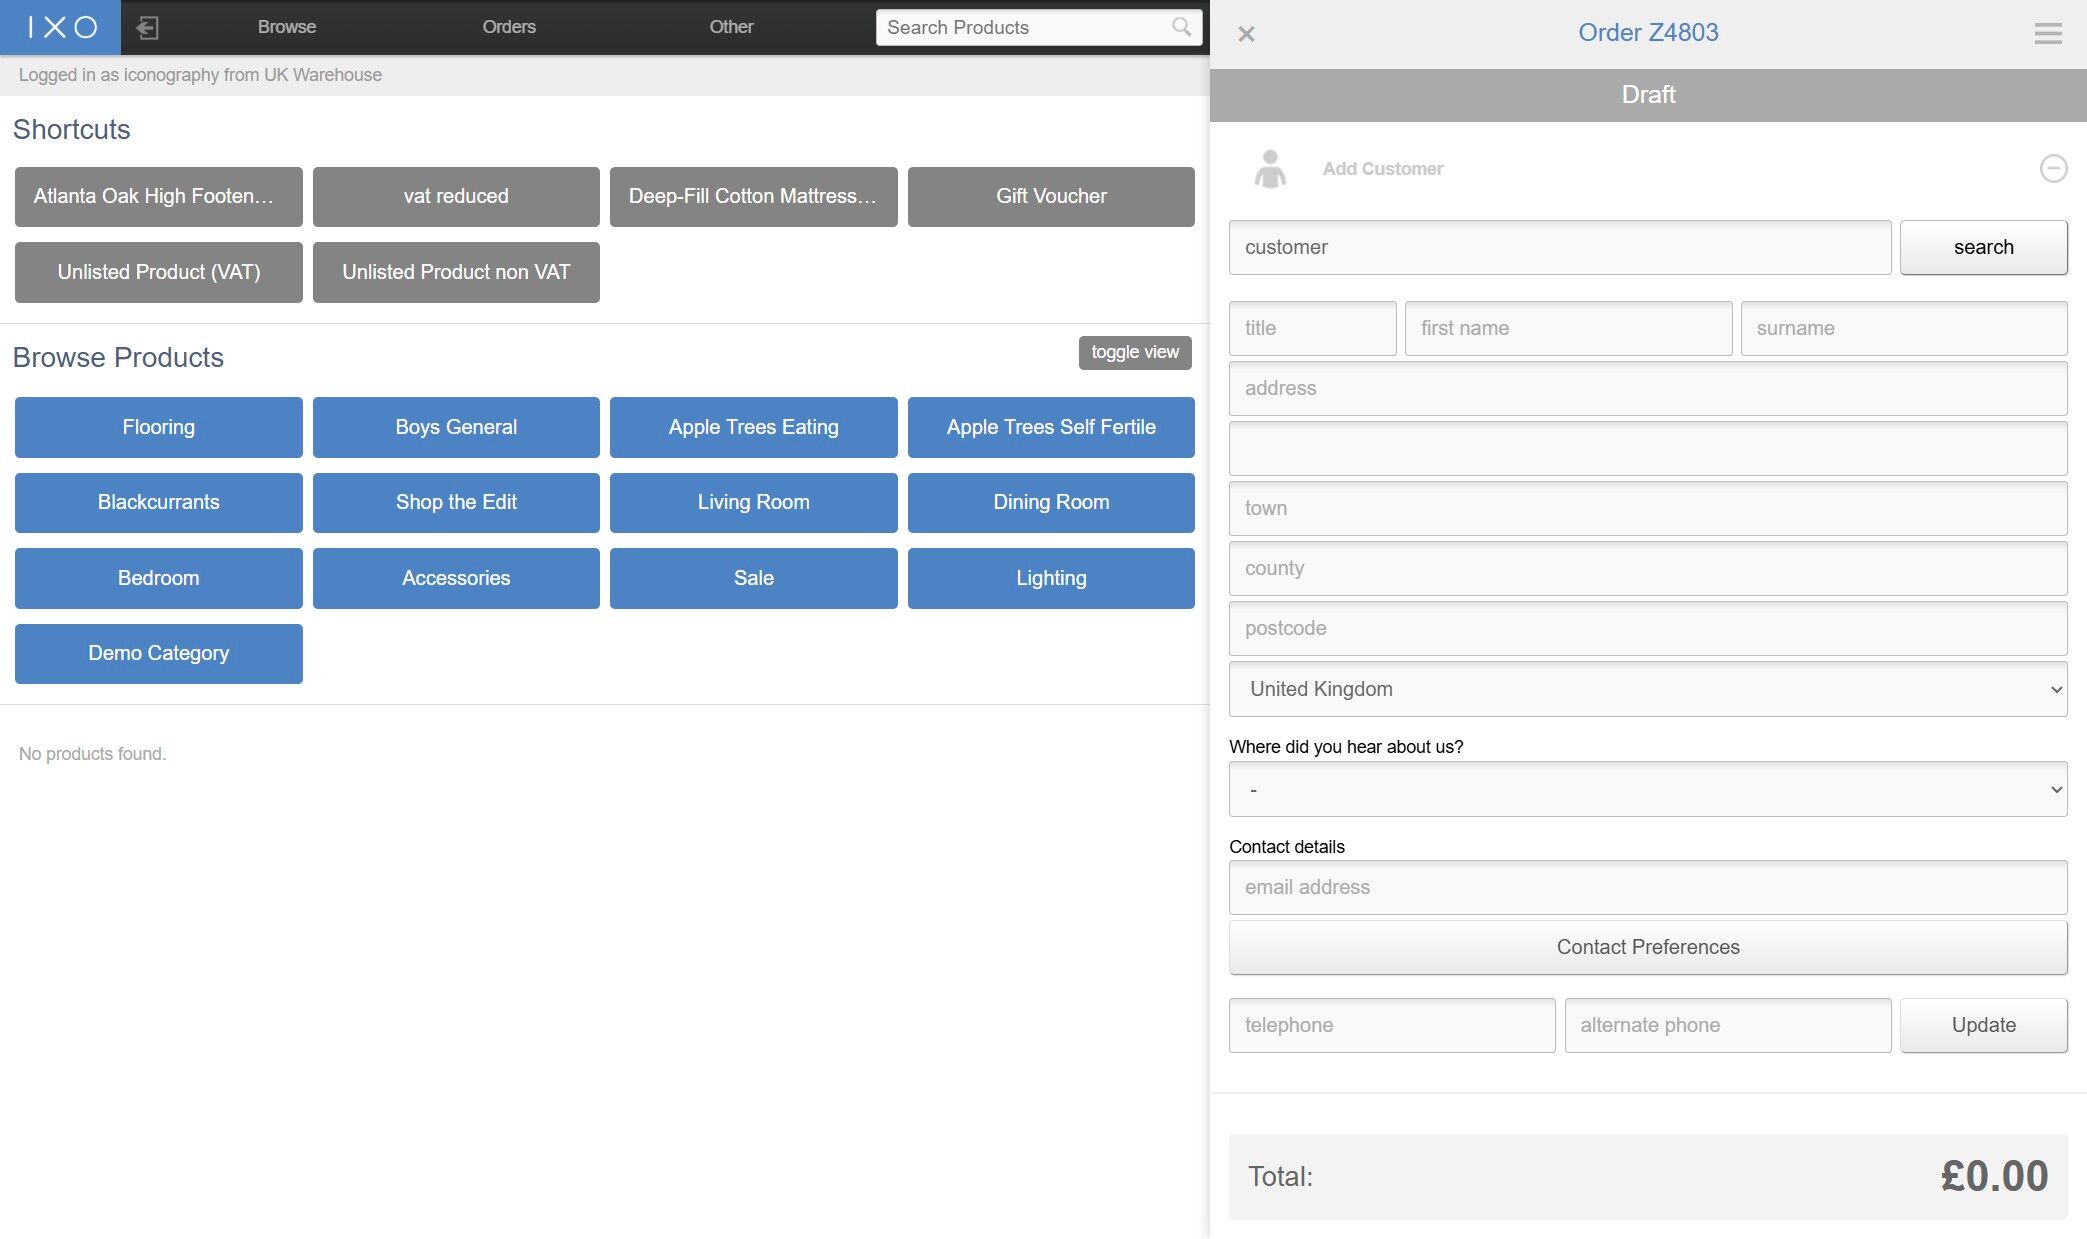Select the Gift Voucher shortcut
Screen dimensions: 2087x1239
tap(1051, 196)
